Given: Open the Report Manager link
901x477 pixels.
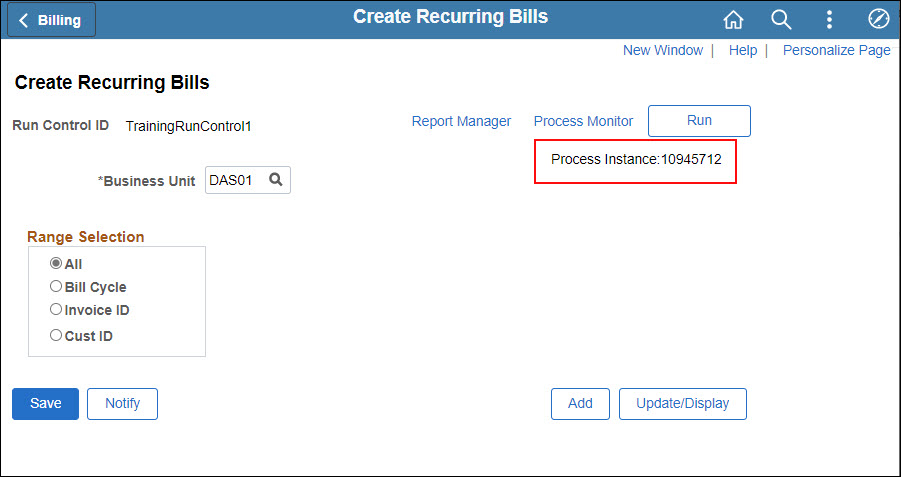Looking at the screenshot, I should (461, 121).
